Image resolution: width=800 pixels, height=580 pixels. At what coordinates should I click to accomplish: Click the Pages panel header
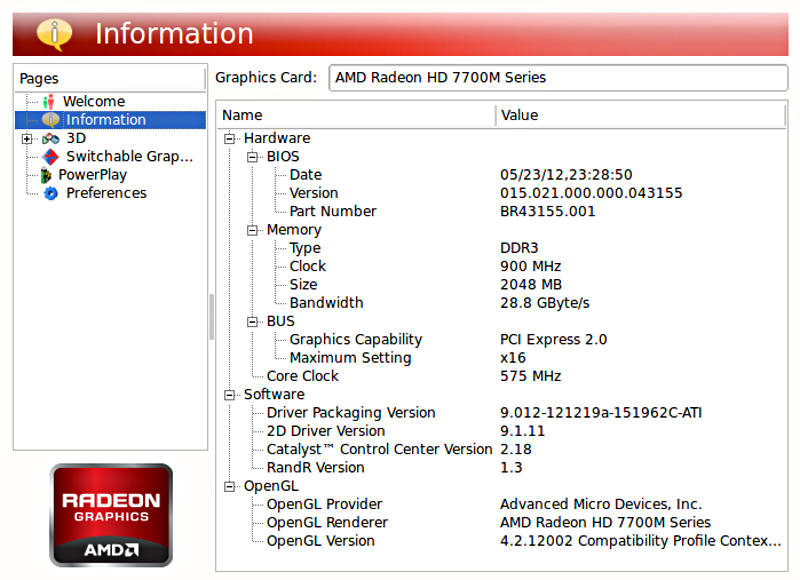110,79
